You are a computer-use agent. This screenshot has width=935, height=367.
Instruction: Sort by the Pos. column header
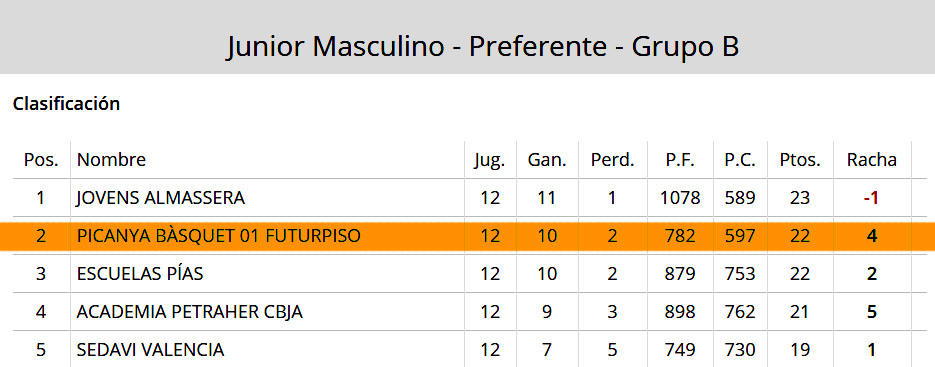pyautogui.click(x=41, y=160)
